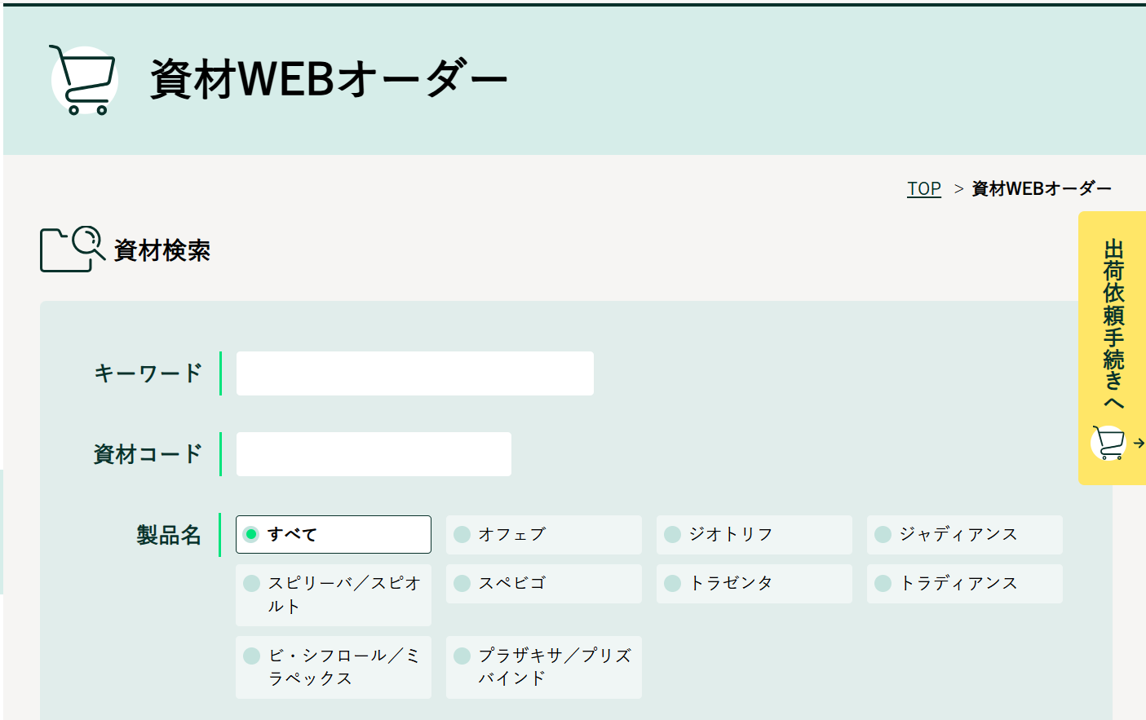Click the 資材検索 section heading text
Image resolution: width=1146 pixels, height=720 pixels.
(x=162, y=250)
